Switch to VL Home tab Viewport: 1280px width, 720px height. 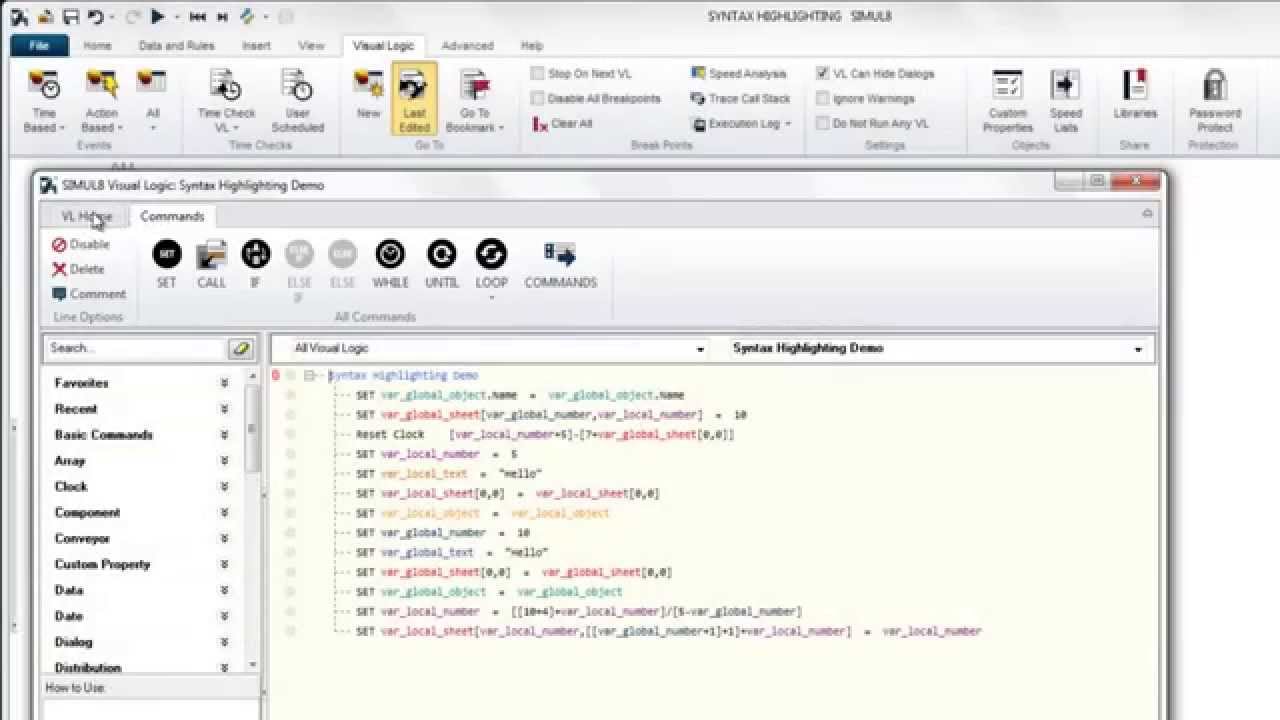pos(86,217)
